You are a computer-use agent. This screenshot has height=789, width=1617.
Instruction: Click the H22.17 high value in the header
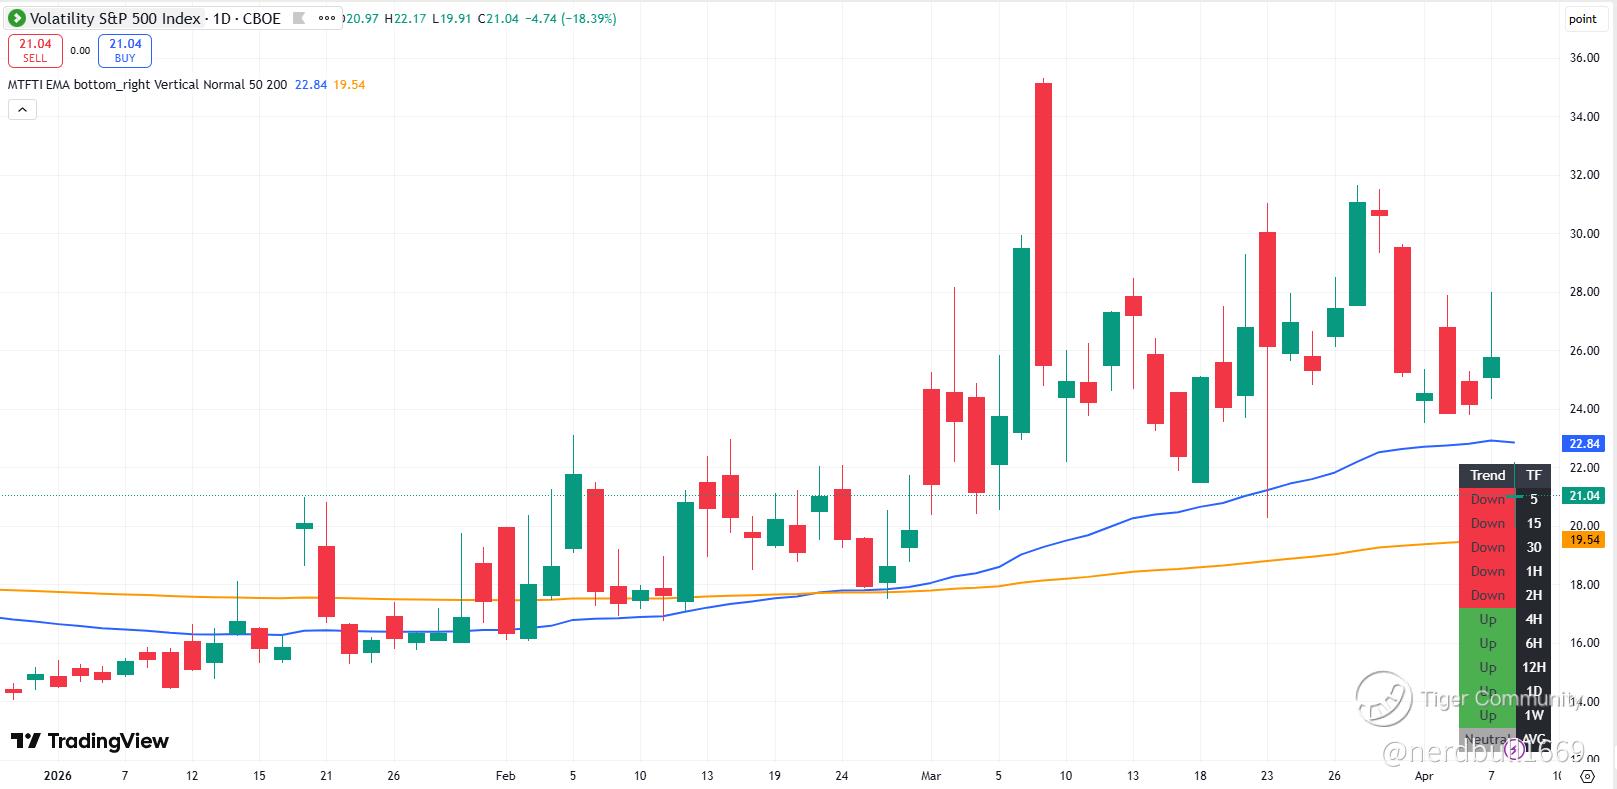[405, 18]
